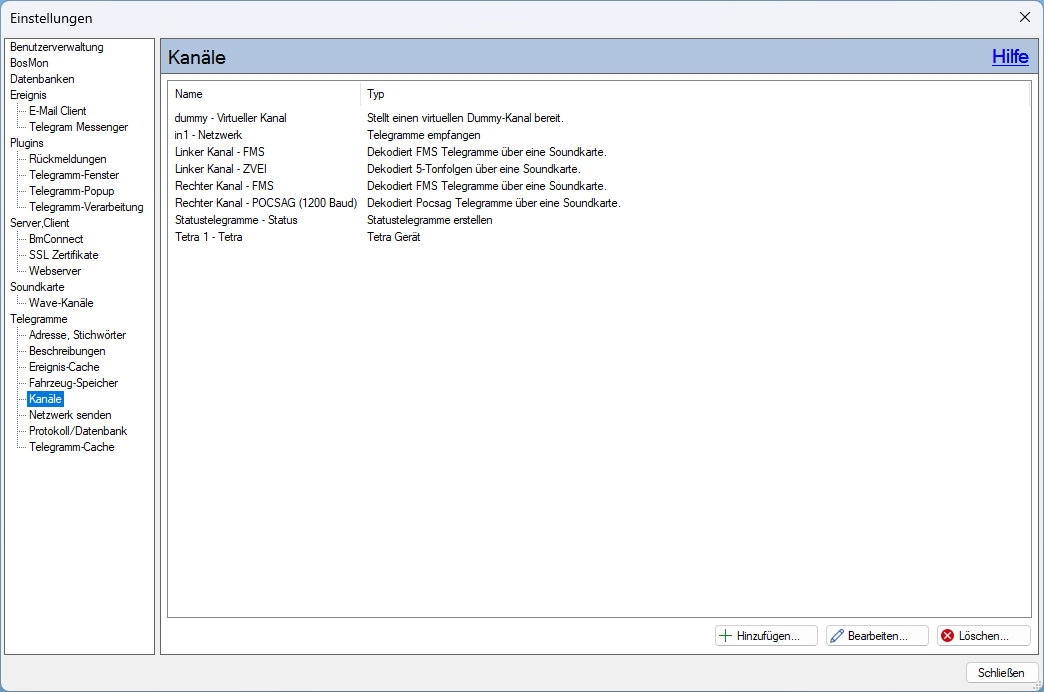Open the Webserver settings
The width and height of the screenshot is (1044, 692).
point(55,271)
